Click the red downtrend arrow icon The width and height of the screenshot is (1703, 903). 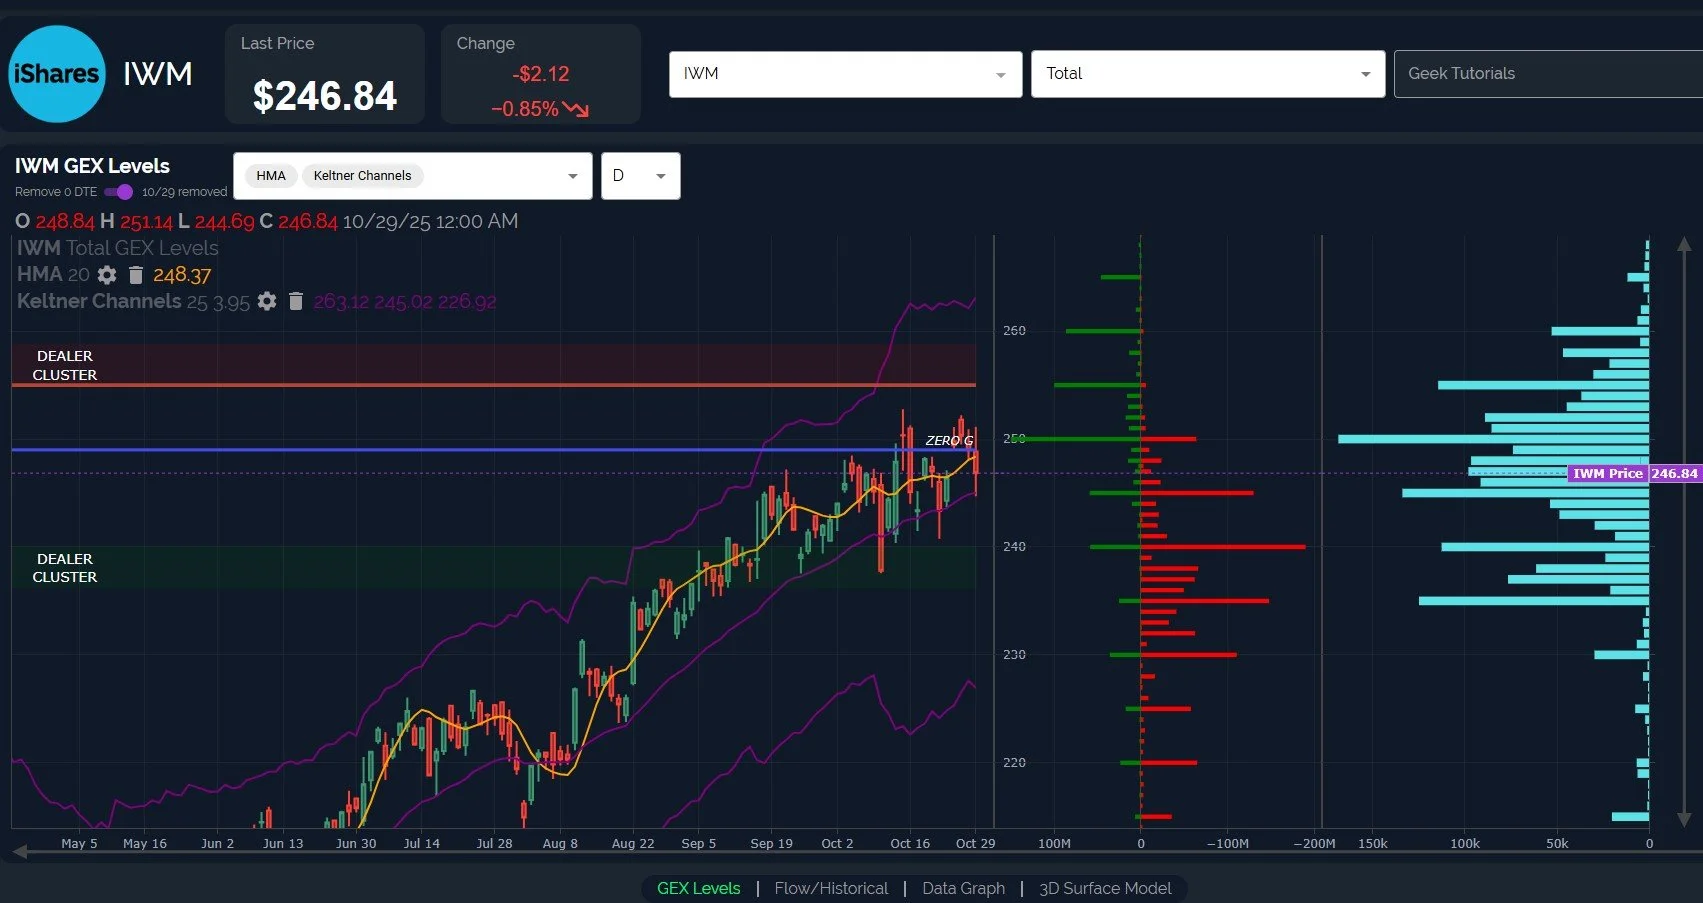[x=575, y=109]
